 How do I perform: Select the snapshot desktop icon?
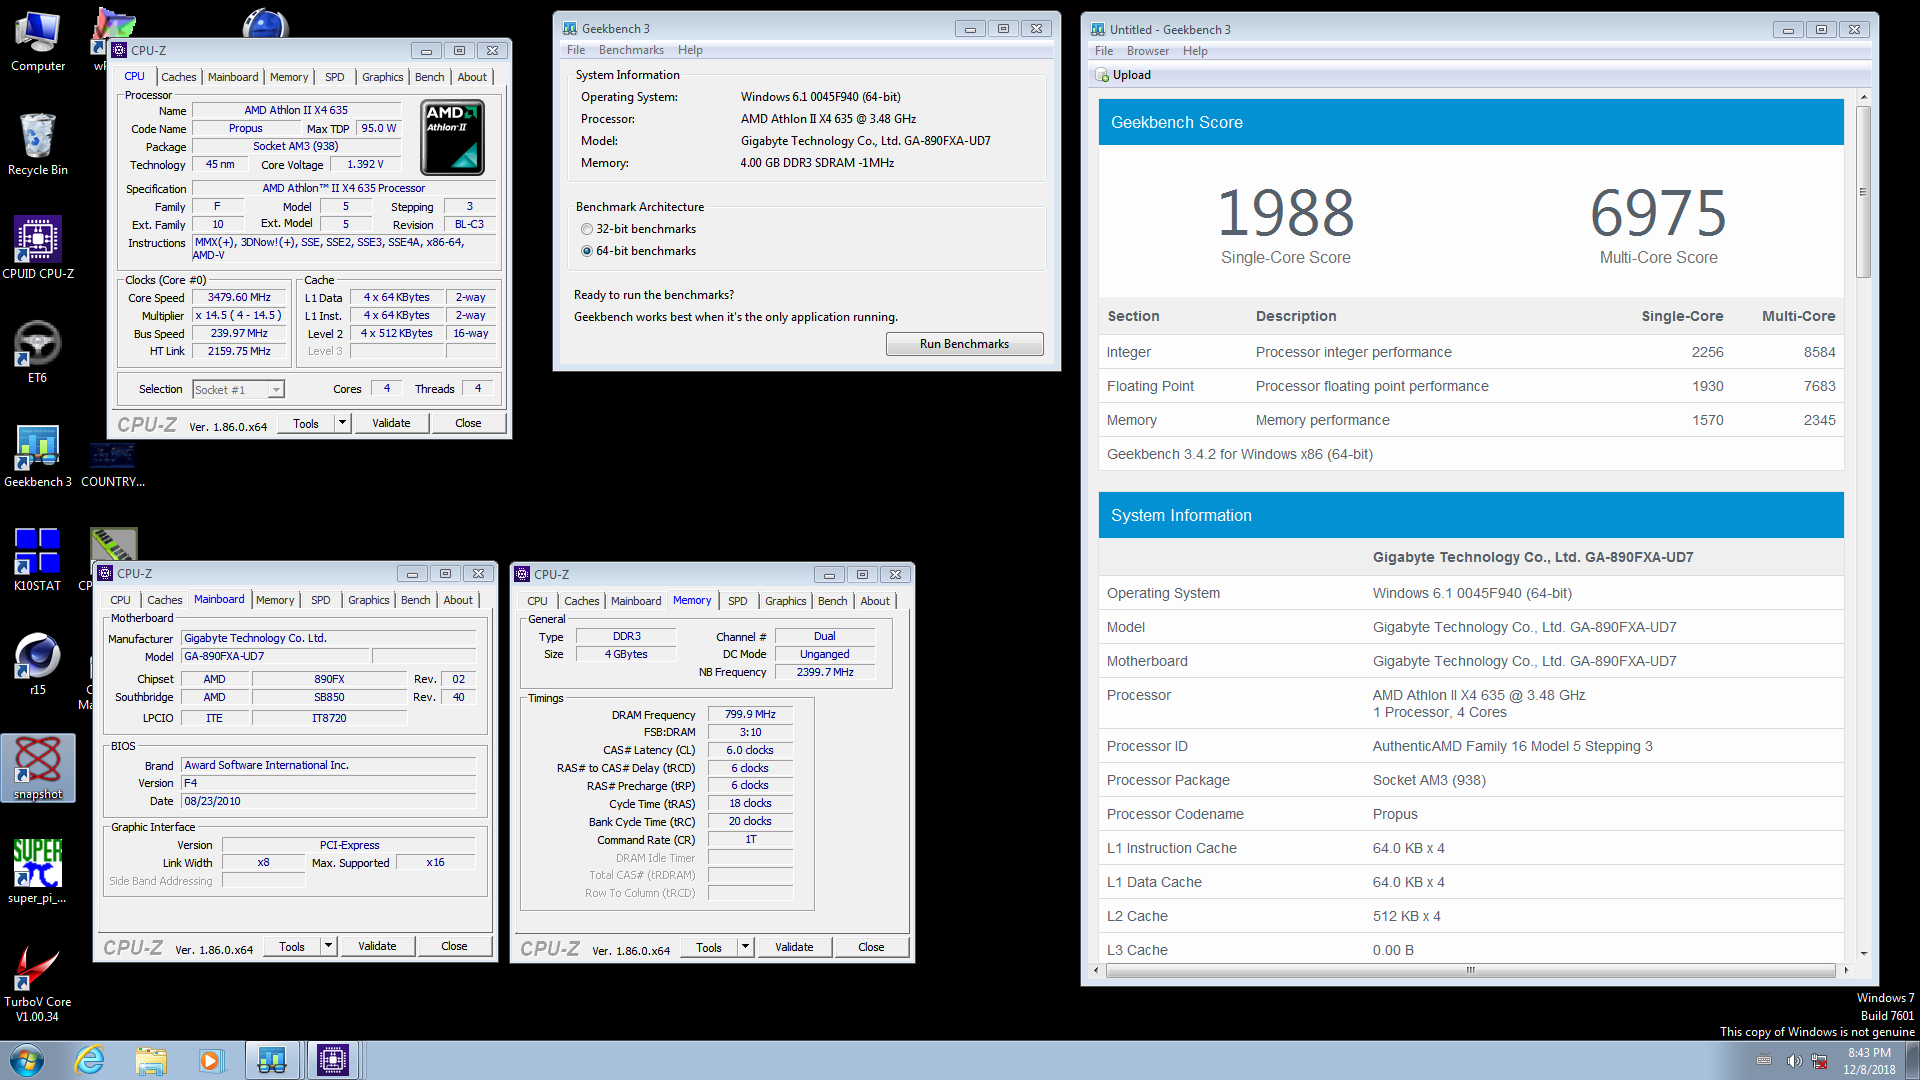38,767
